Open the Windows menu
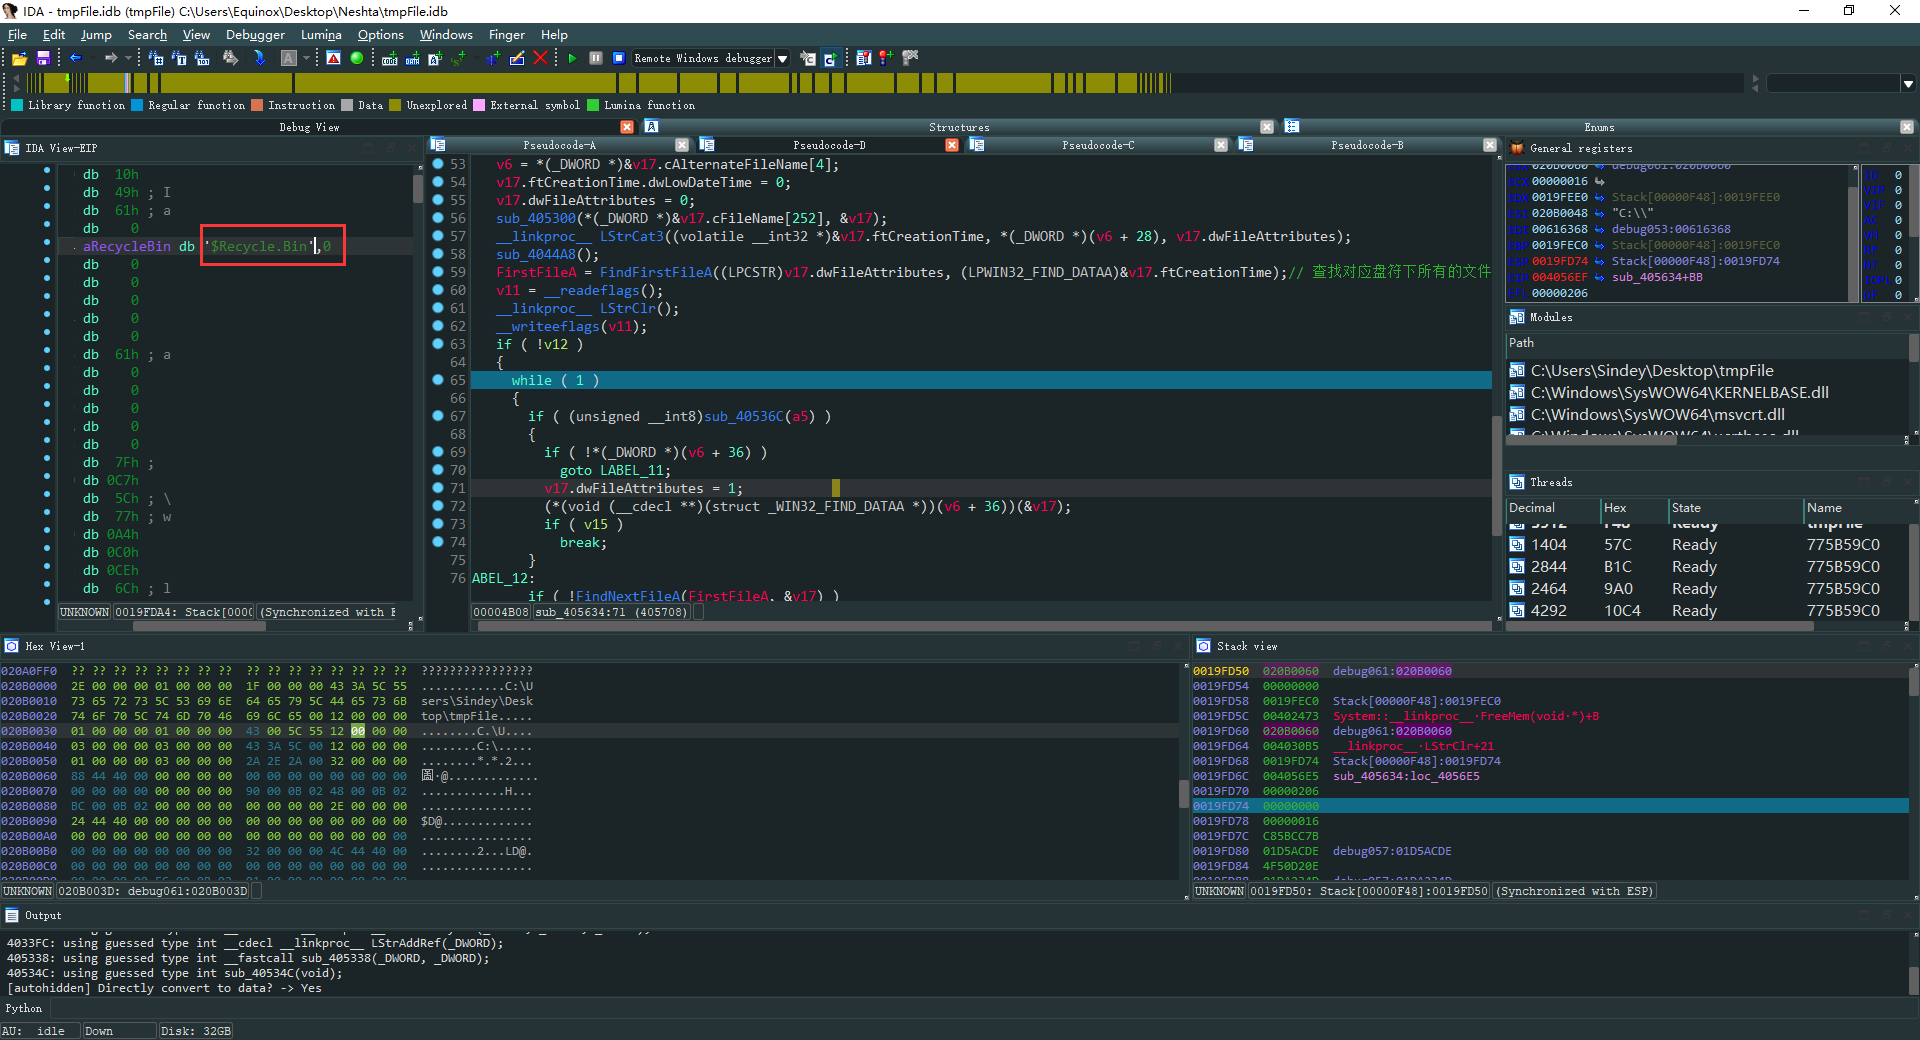Image resolution: width=1920 pixels, height=1040 pixels. [x=446, y=35]
